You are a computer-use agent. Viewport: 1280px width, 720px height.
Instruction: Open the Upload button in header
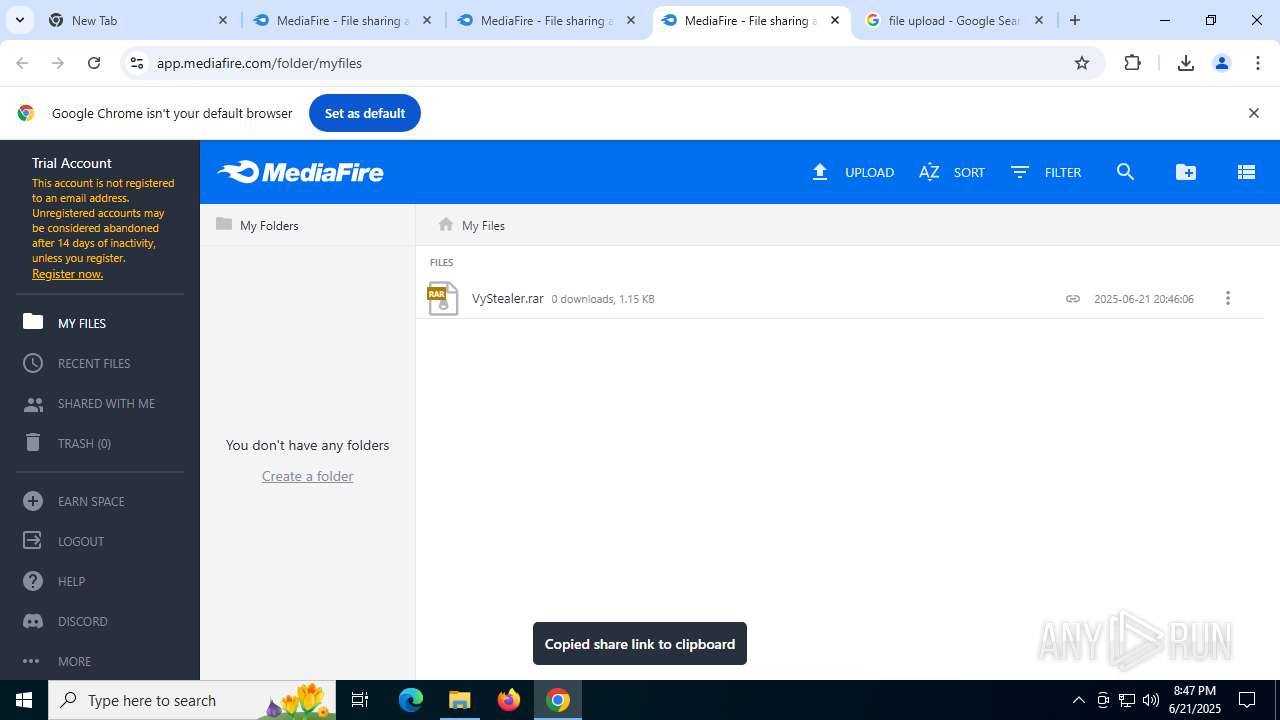[853, 172]
